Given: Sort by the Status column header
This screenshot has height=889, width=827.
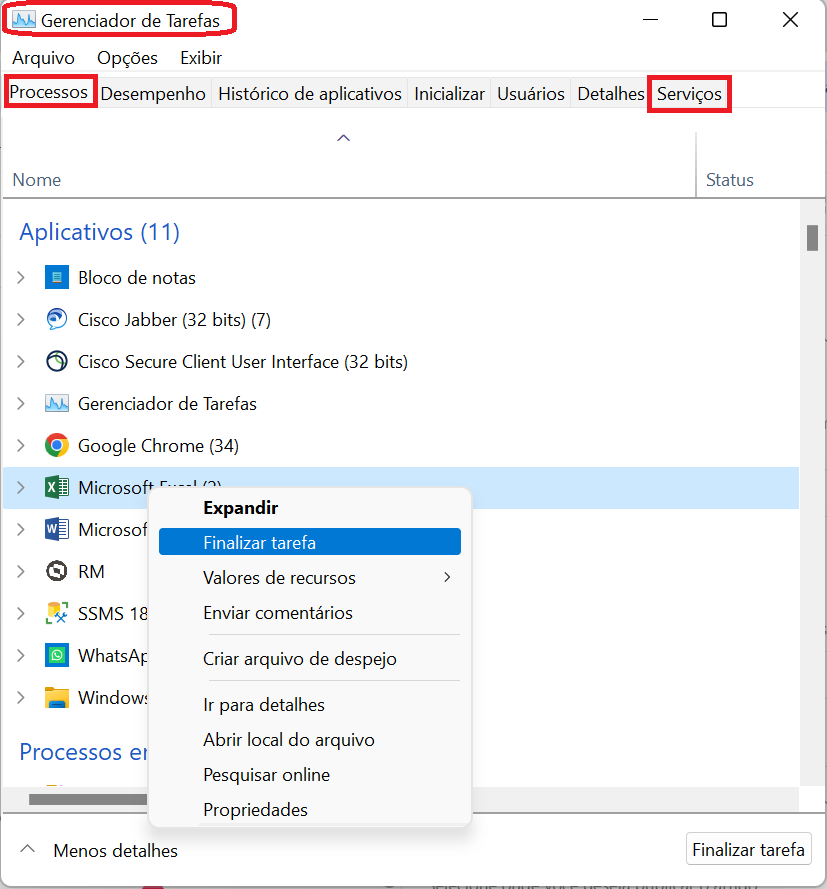Looking at the screenshot, I should click(x=730, y=180).
